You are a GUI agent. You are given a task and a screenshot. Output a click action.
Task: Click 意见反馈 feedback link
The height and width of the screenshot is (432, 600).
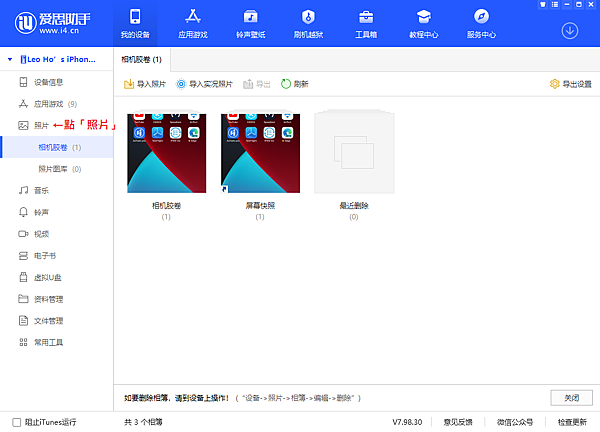click(458, 422)
